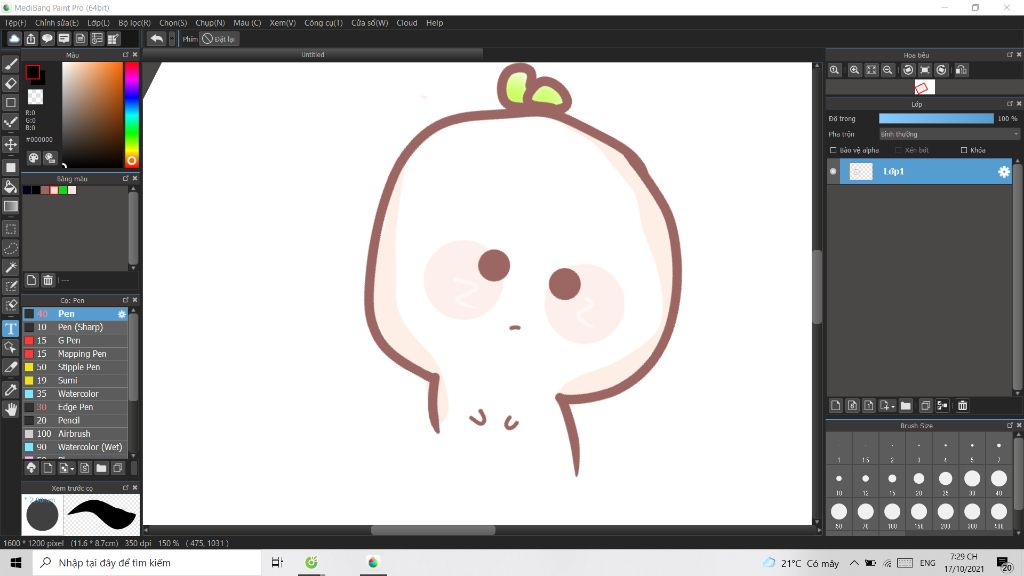Open Lớp(L) menu
This screenshot has width=1024, height=576.
pos(99,23)
